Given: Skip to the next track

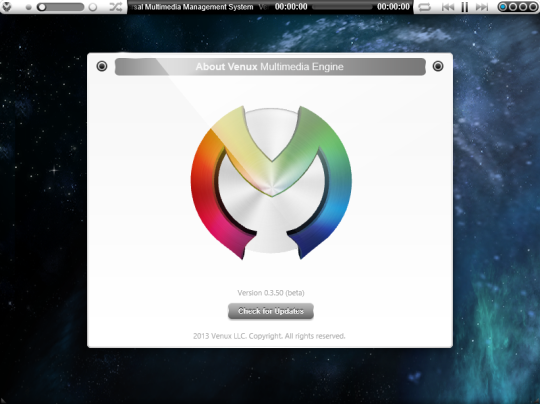Looking at the screenshot, I should 482,7.
